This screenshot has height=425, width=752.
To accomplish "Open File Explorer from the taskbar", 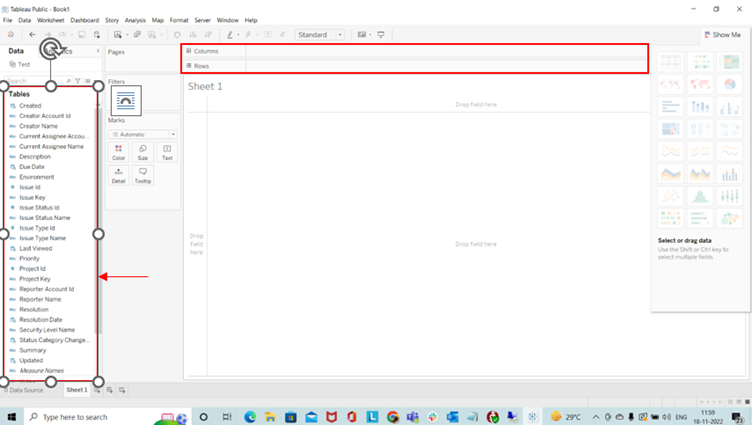I will pyautogui.click(x=270, y=417).
